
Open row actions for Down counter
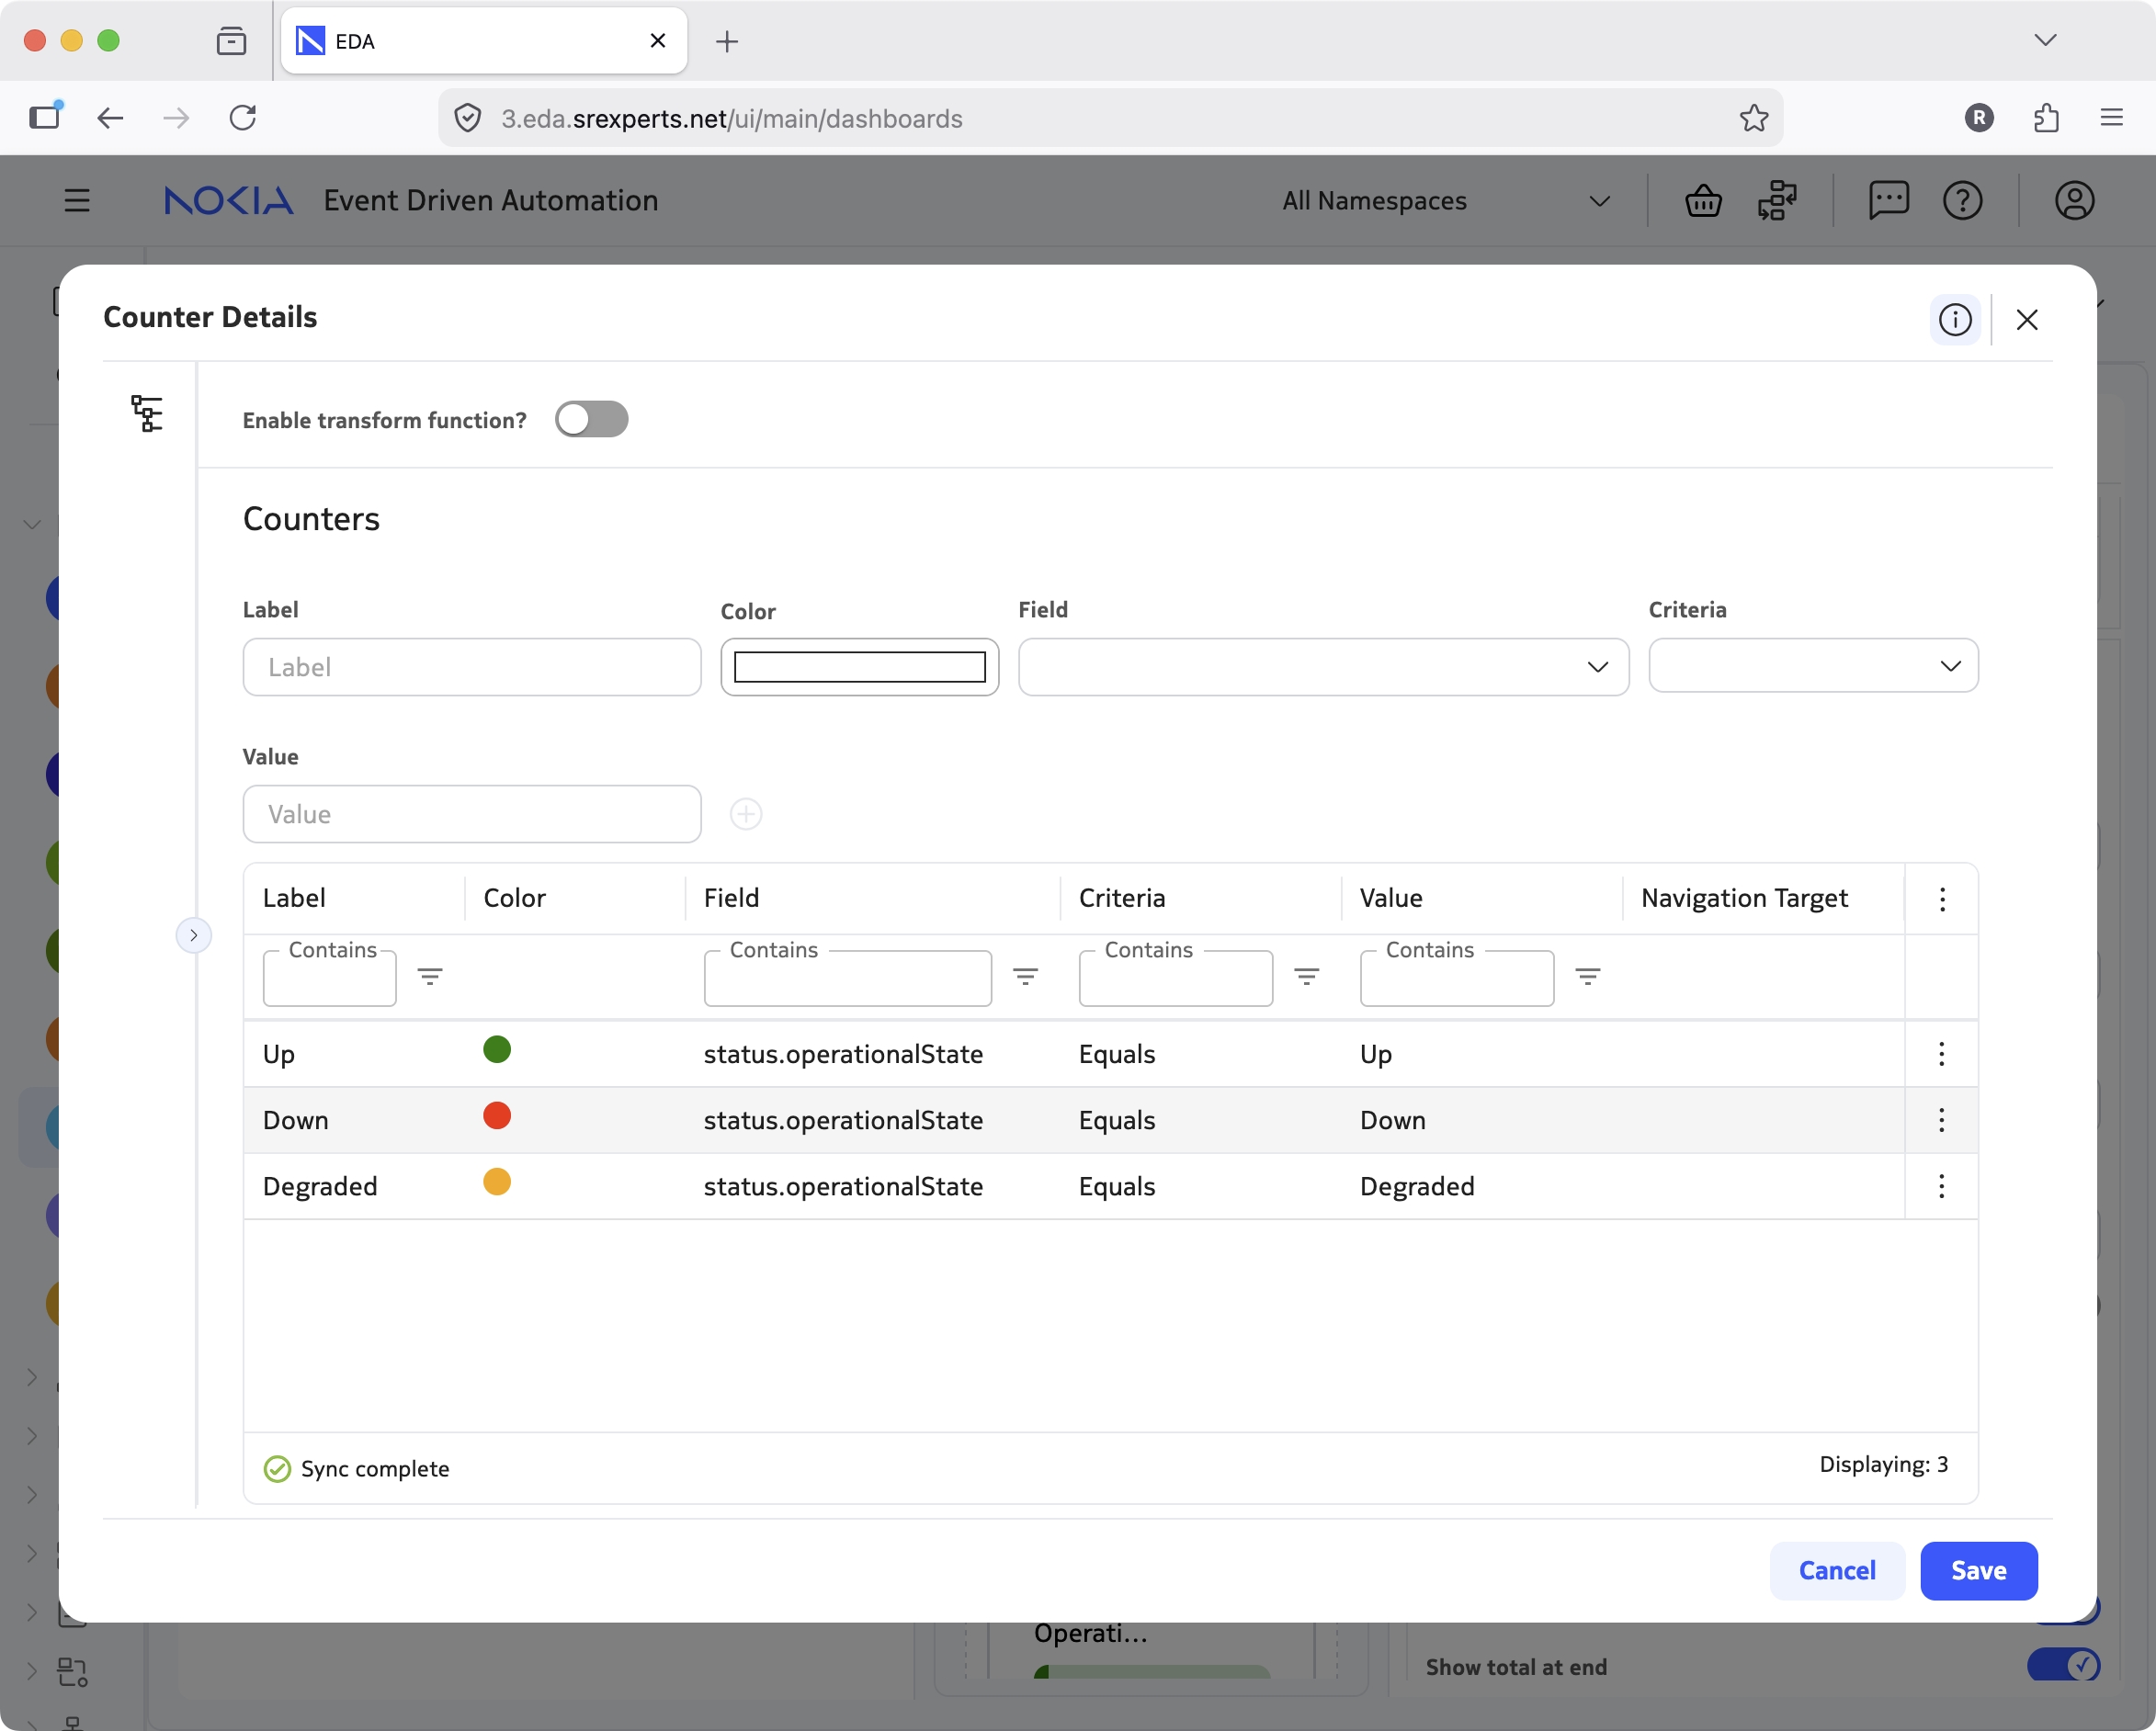coord(1941,1120)
